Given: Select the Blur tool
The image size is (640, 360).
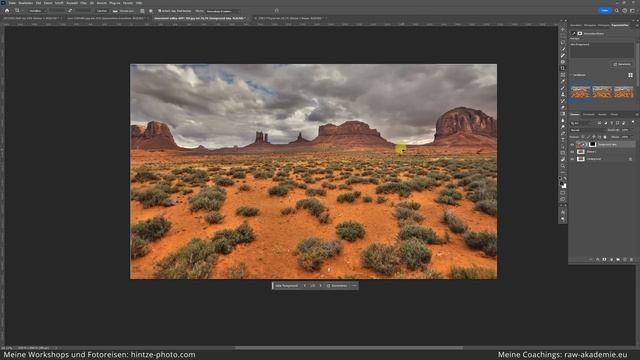Looking at the screenshot, I should pos(563,120).
